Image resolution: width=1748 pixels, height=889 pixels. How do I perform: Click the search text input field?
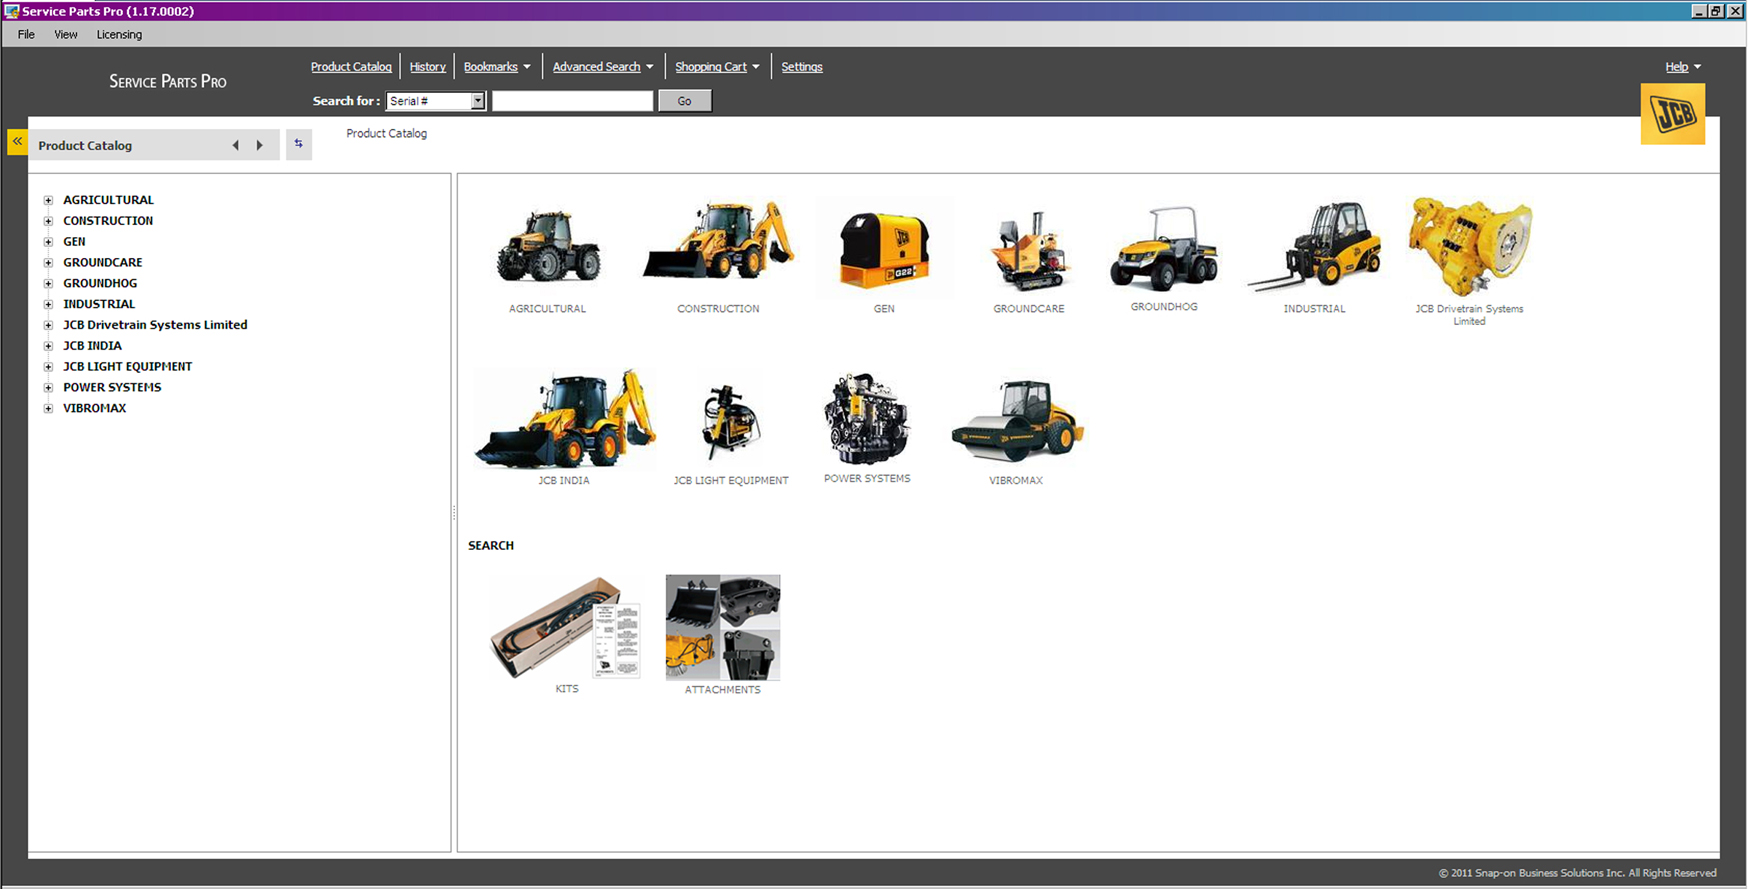(x=572, y=101)
